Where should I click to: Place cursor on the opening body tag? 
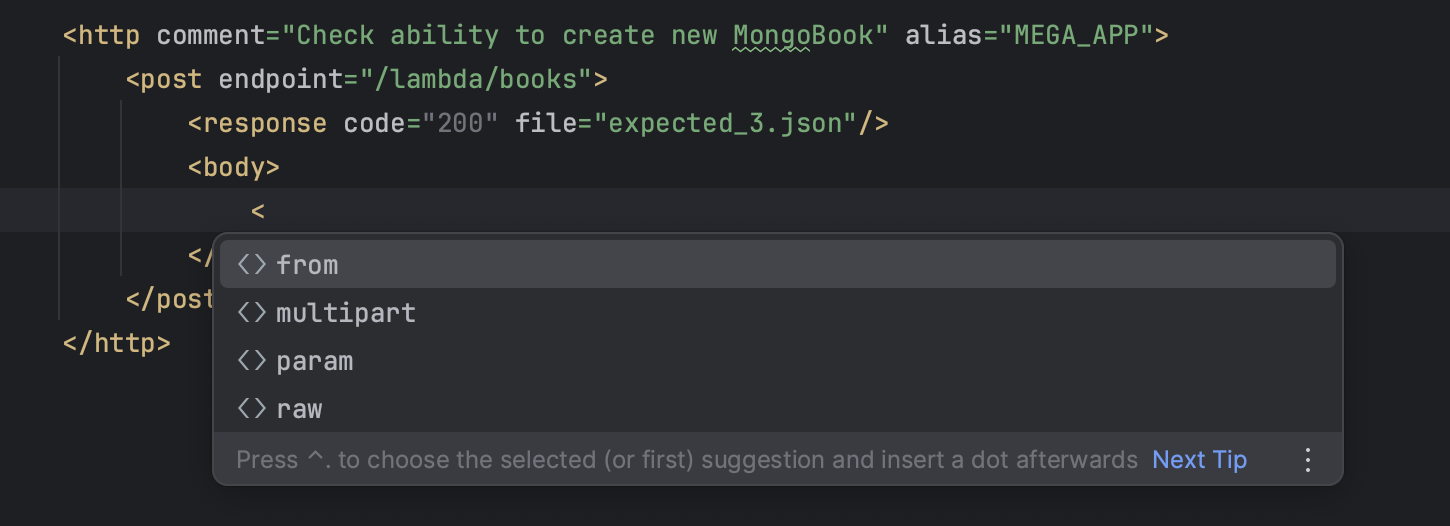[x=234, y=167]
